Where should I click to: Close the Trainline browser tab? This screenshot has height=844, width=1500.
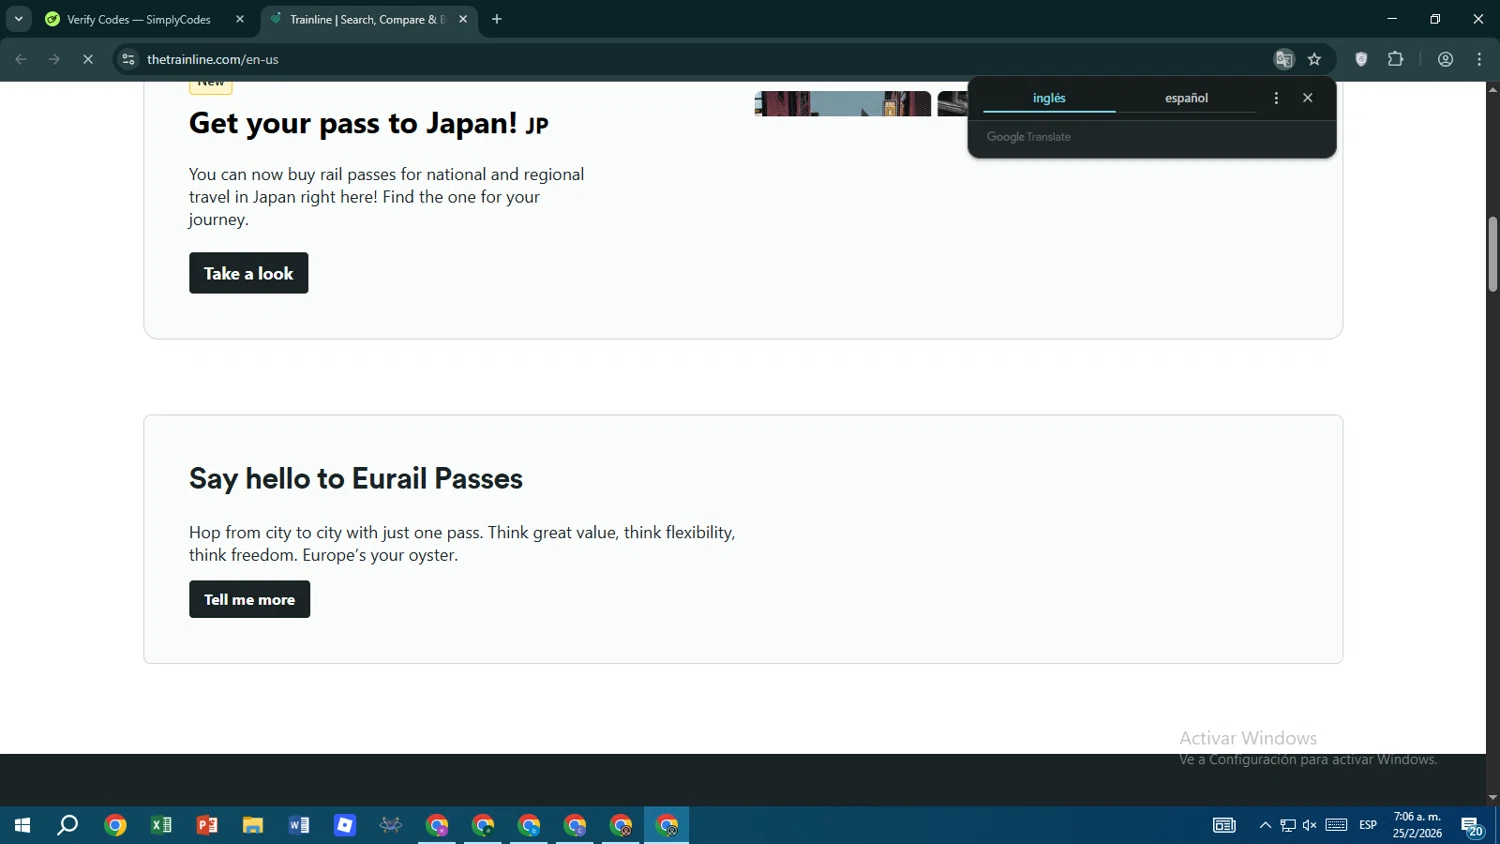(463, 19)
